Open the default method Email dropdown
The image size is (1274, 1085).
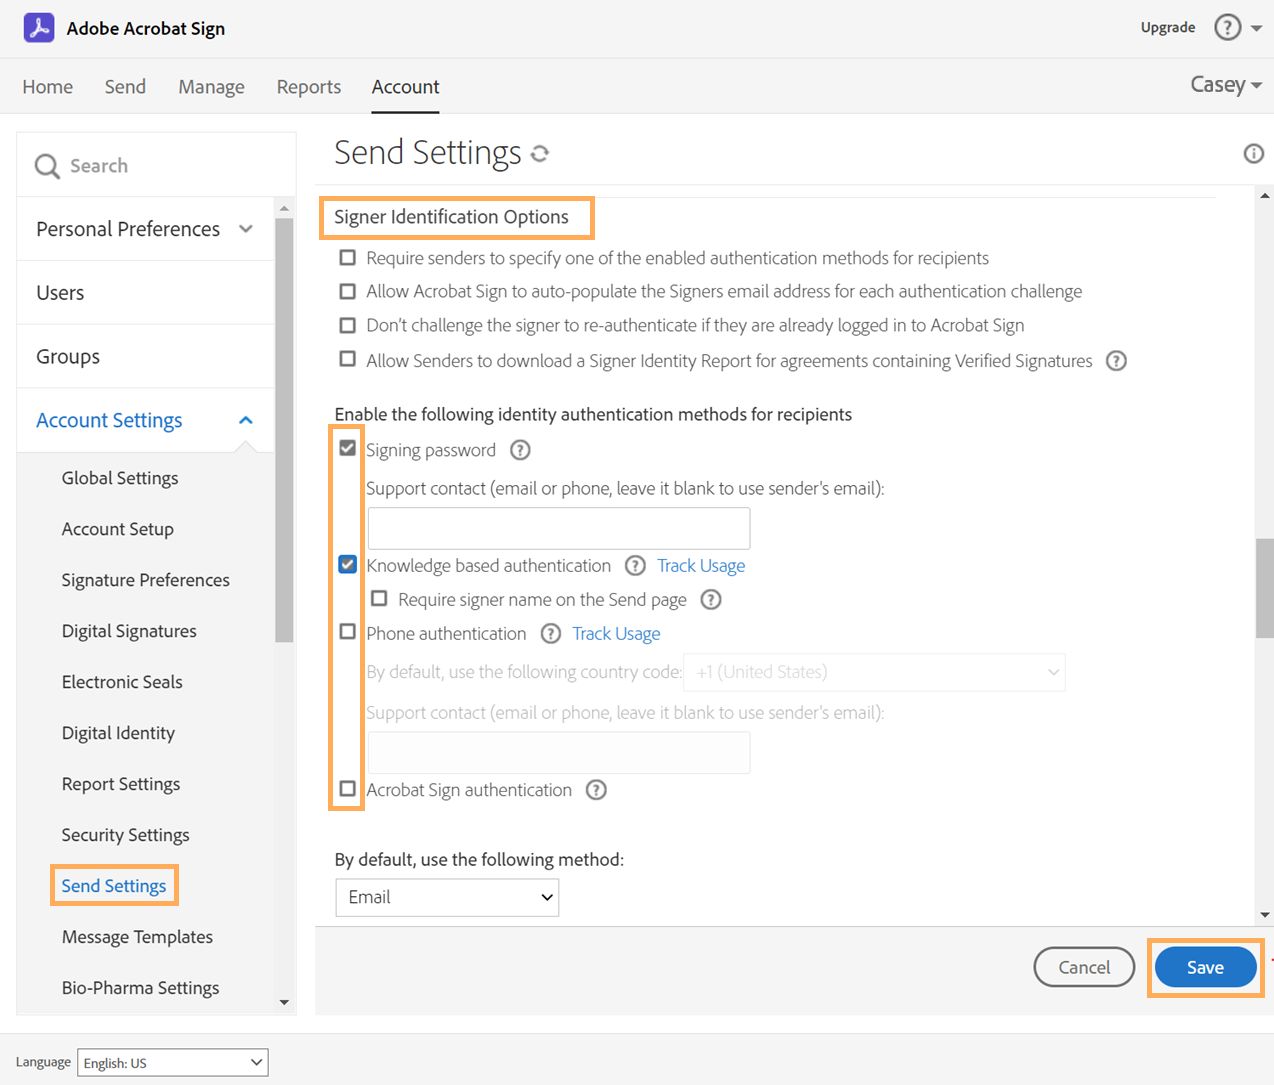pyautogui.click(x=447, y=897)
